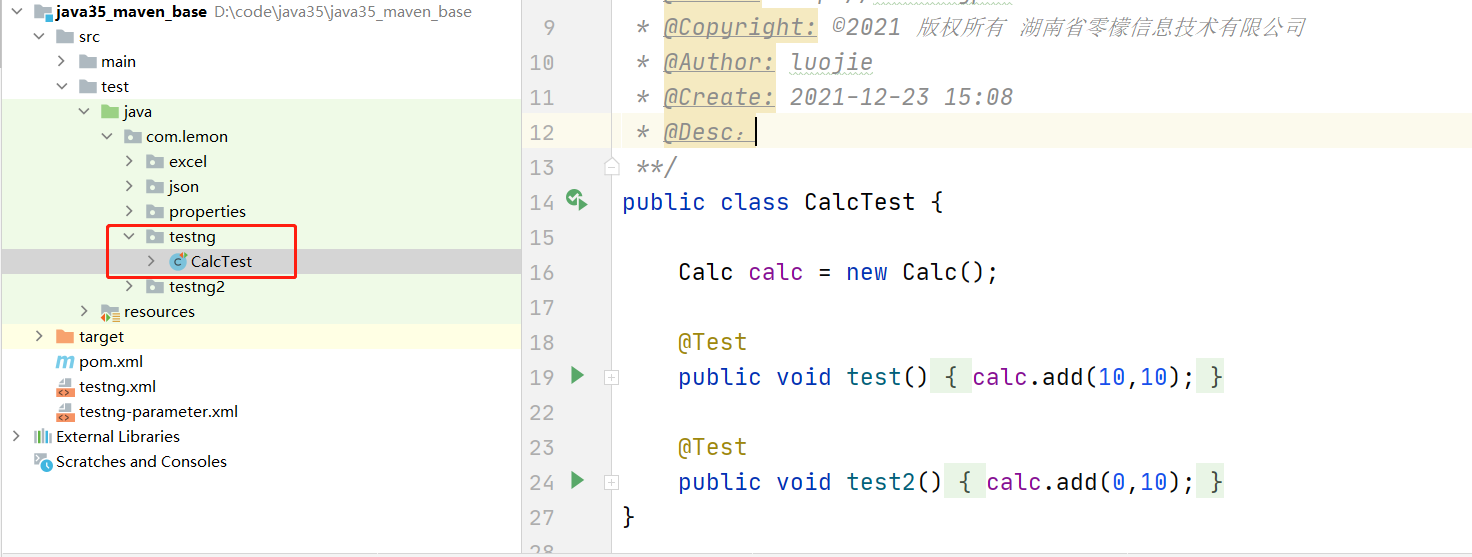Select testng.xml in the project tree

(x=117, y=387)
